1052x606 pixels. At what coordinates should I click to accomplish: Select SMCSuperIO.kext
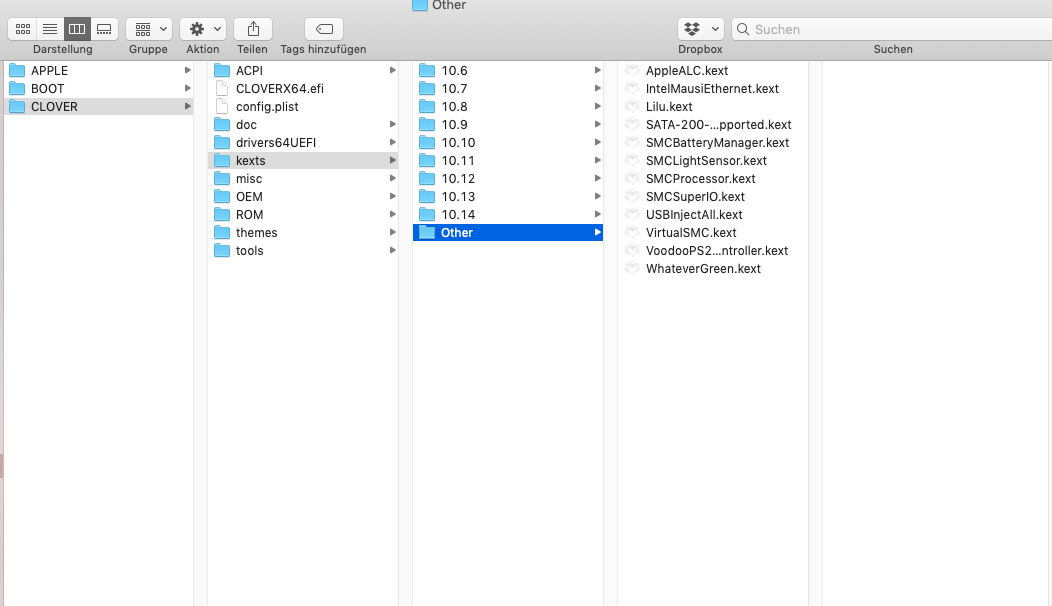coord(713,197)
